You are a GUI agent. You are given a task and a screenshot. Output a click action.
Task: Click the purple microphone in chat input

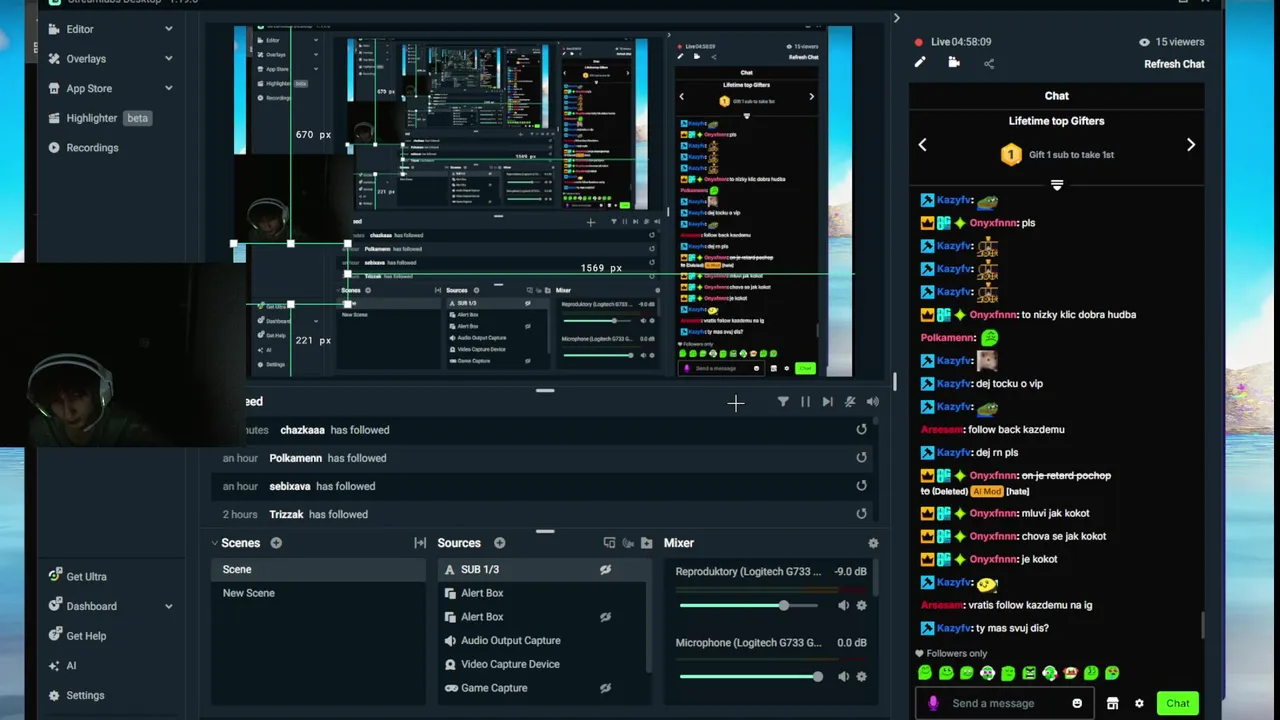coord(933,703)
